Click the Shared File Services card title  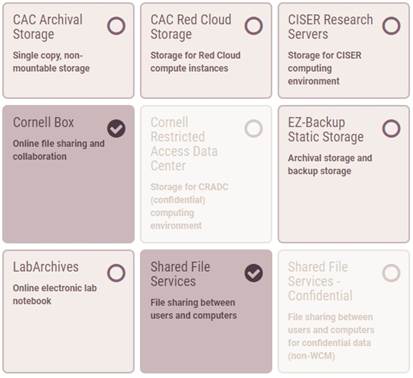pyautogui.click(x=180, y=274)
